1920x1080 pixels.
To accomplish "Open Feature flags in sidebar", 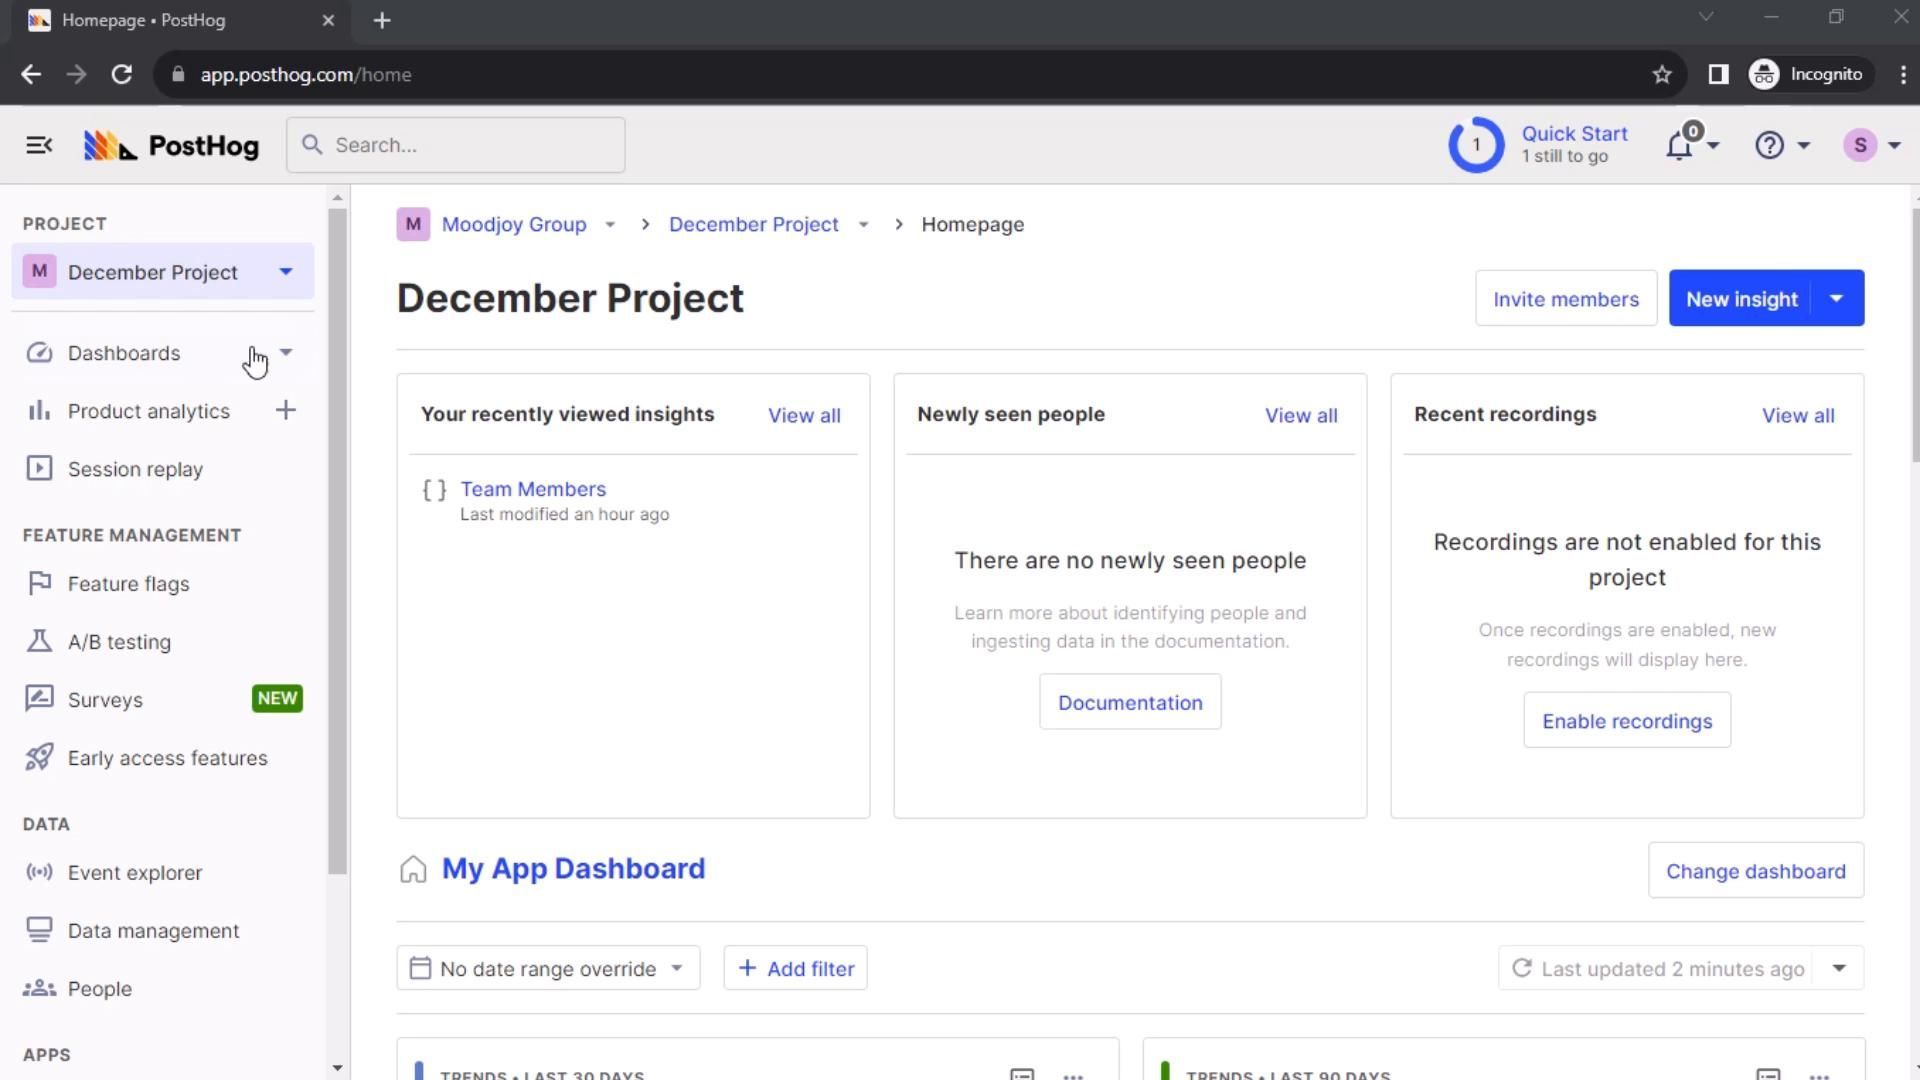I will pos(128,584).
